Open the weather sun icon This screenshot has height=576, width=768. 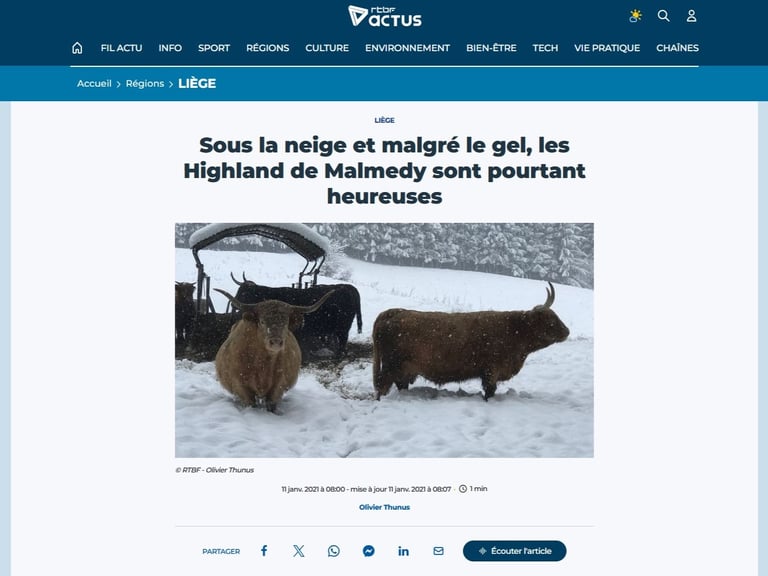(635, 16)
